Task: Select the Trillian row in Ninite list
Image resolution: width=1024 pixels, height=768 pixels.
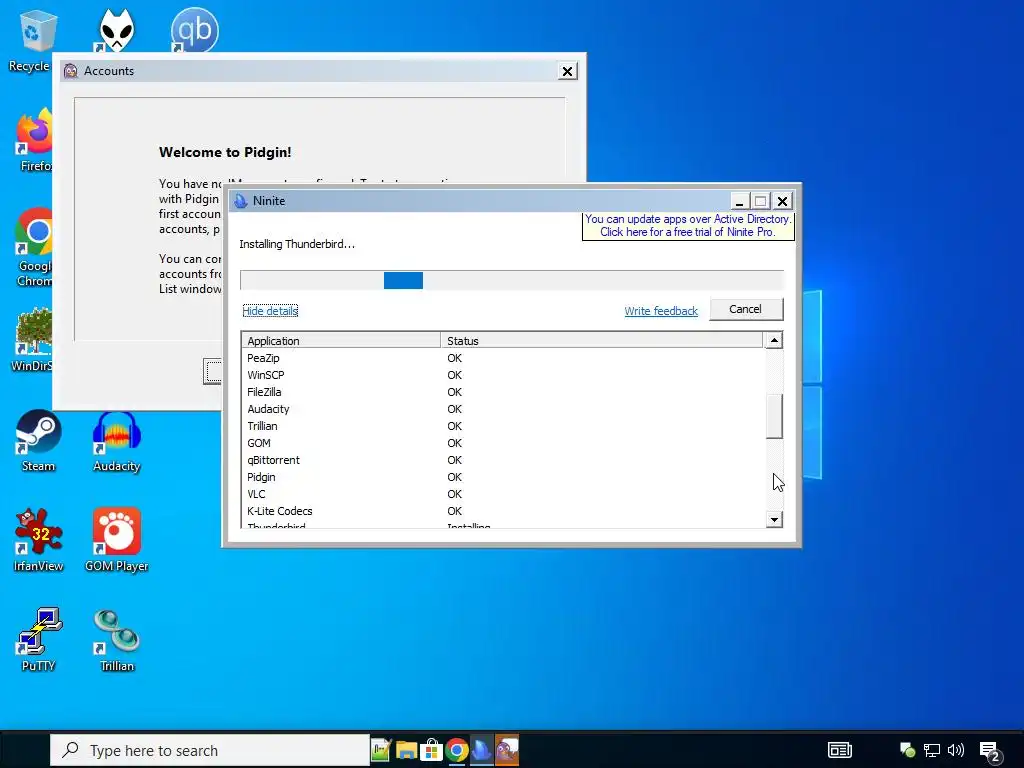Action: (503, 426)
